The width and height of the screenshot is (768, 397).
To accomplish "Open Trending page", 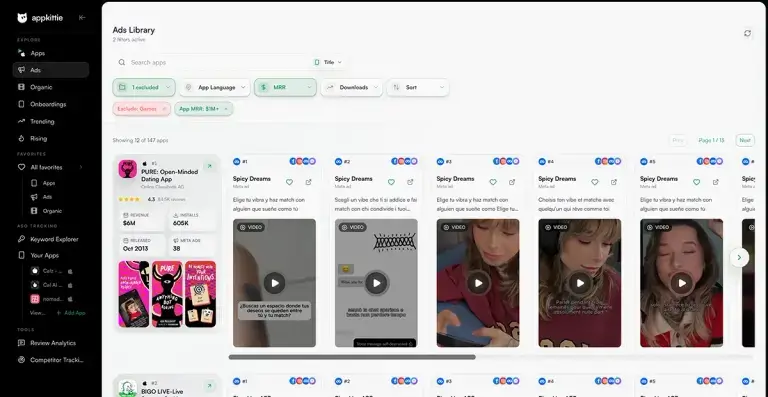I will point(42,121).
